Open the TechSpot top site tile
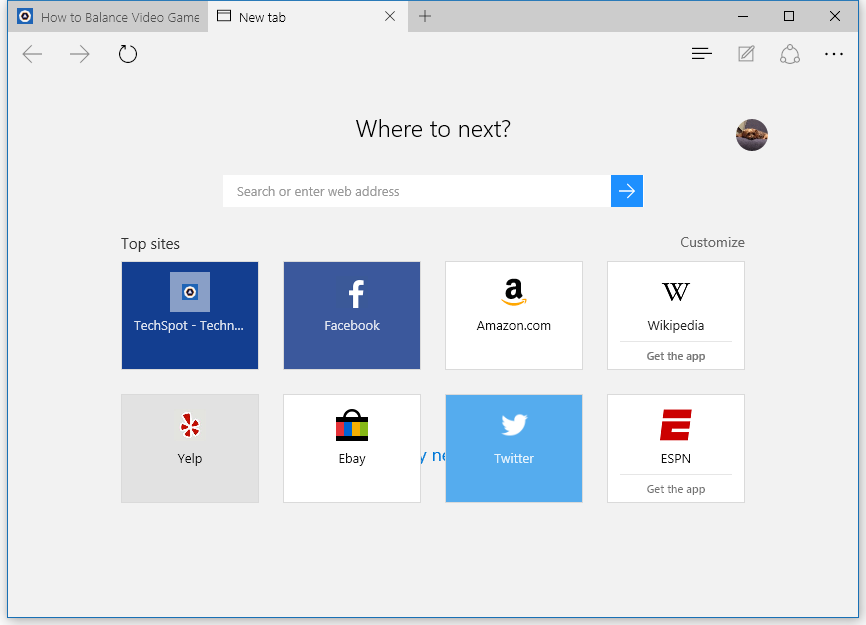The width and height of the screenshot is (866, 625). click(x=190, y=315)
